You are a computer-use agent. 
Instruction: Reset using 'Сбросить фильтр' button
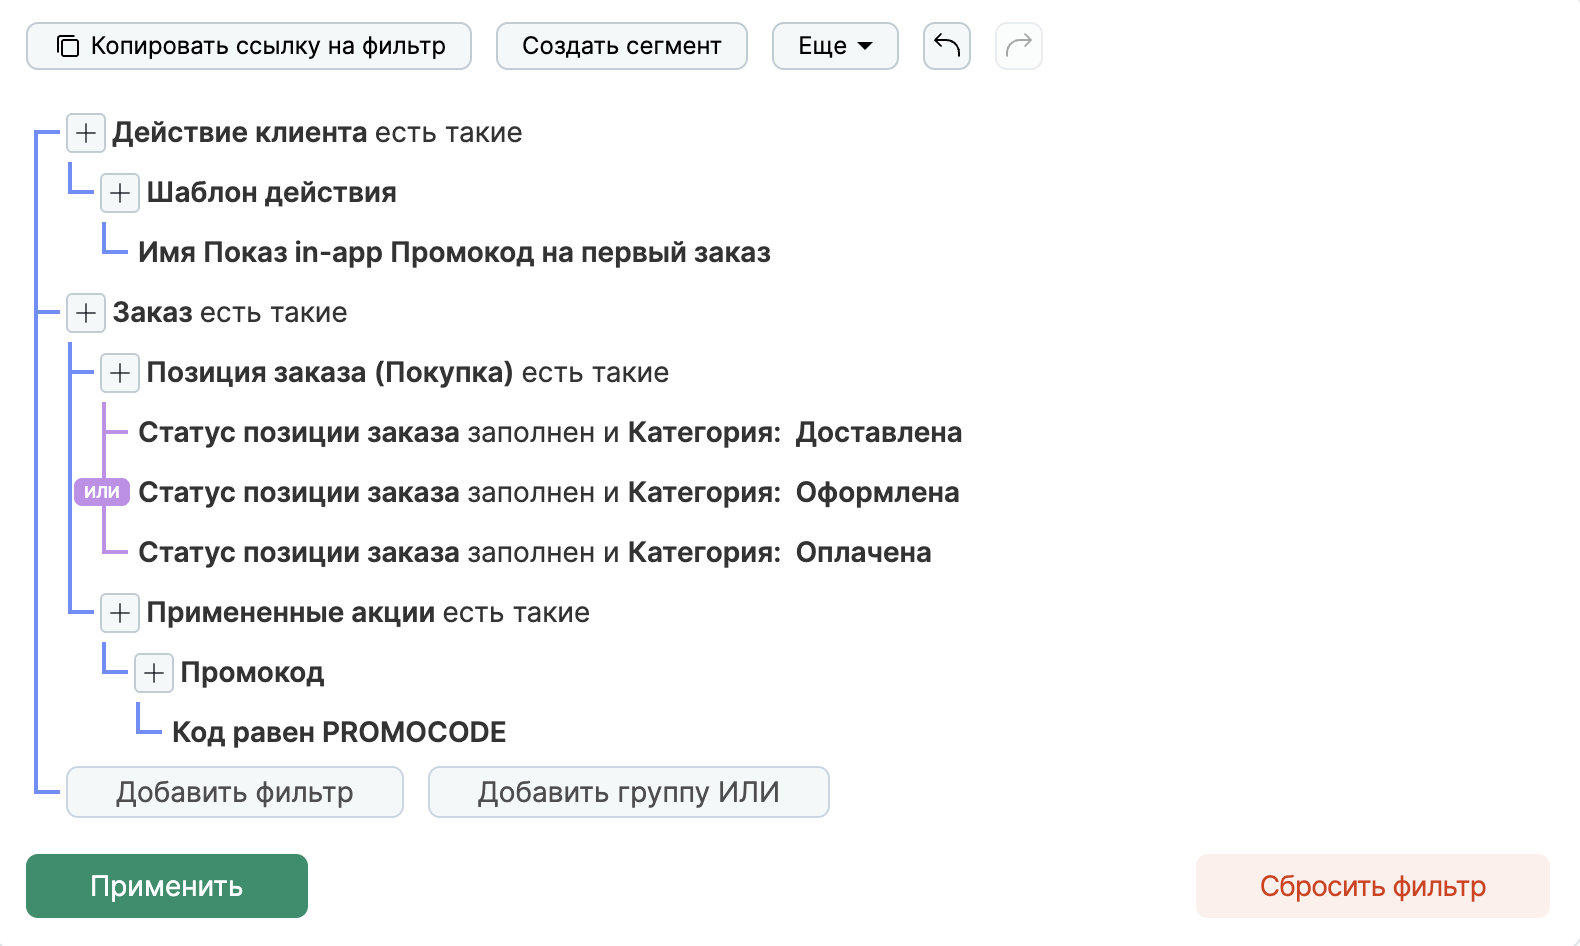(x=1373, y=886)
